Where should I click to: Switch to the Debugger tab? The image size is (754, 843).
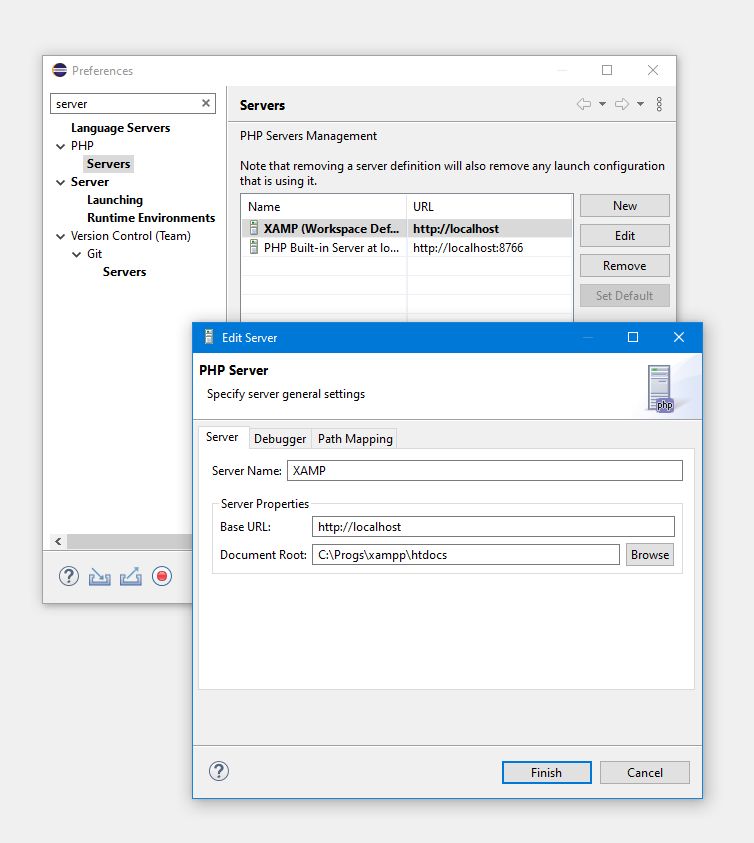tap(280, 439)
